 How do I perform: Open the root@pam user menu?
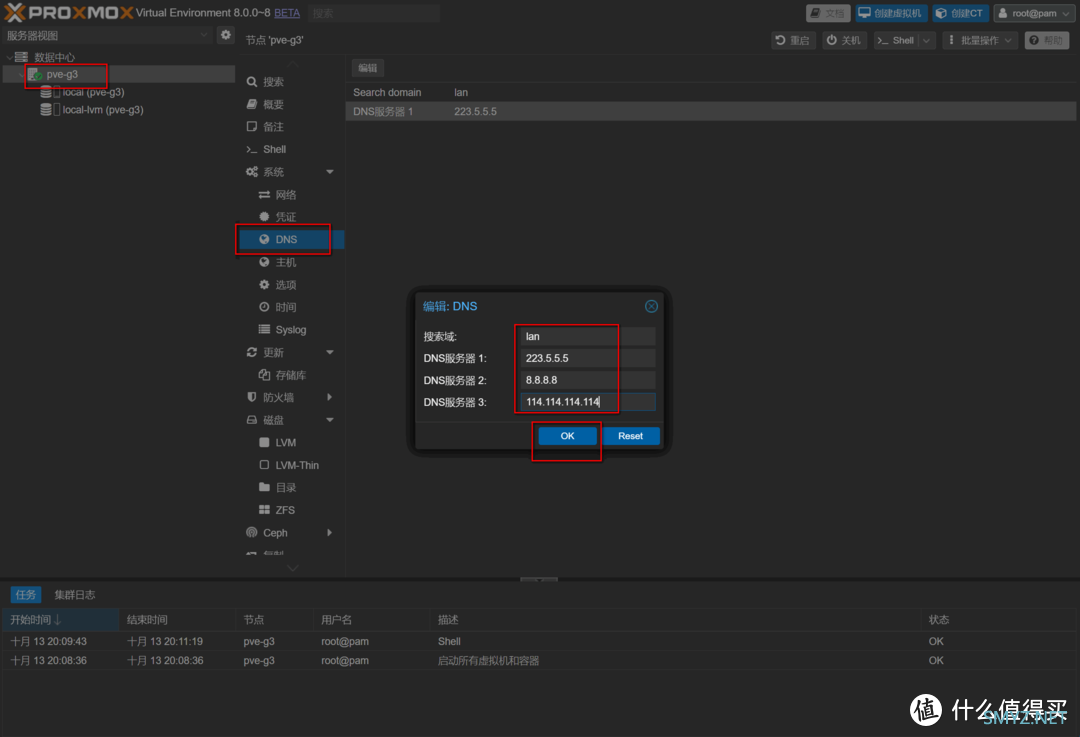tap(1034, 13)
